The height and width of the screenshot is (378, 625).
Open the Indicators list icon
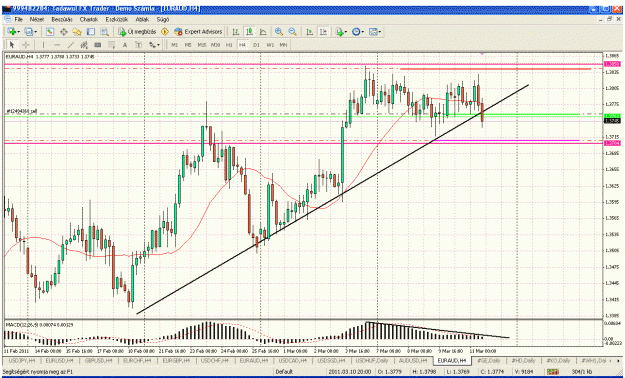(x=339, y=32)
